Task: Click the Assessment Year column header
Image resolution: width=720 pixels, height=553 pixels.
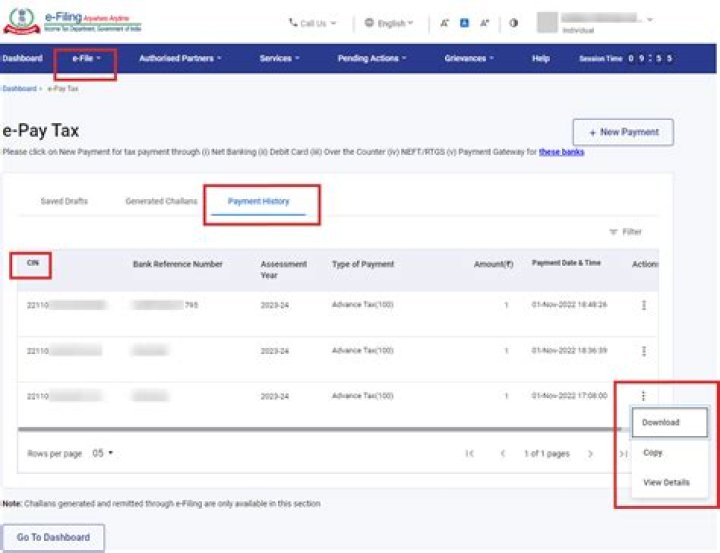Action: pyautogui.click(x=284, y=270)
